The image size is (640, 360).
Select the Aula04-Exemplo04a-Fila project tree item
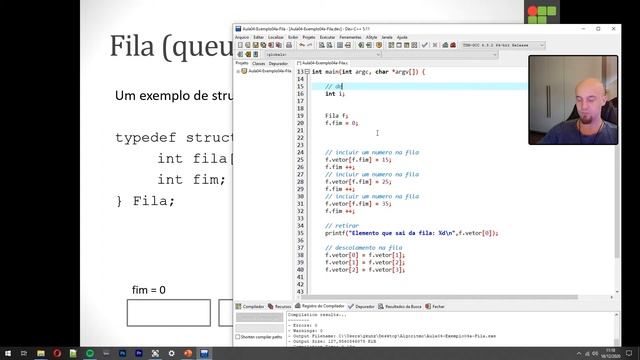coord(266,71)
